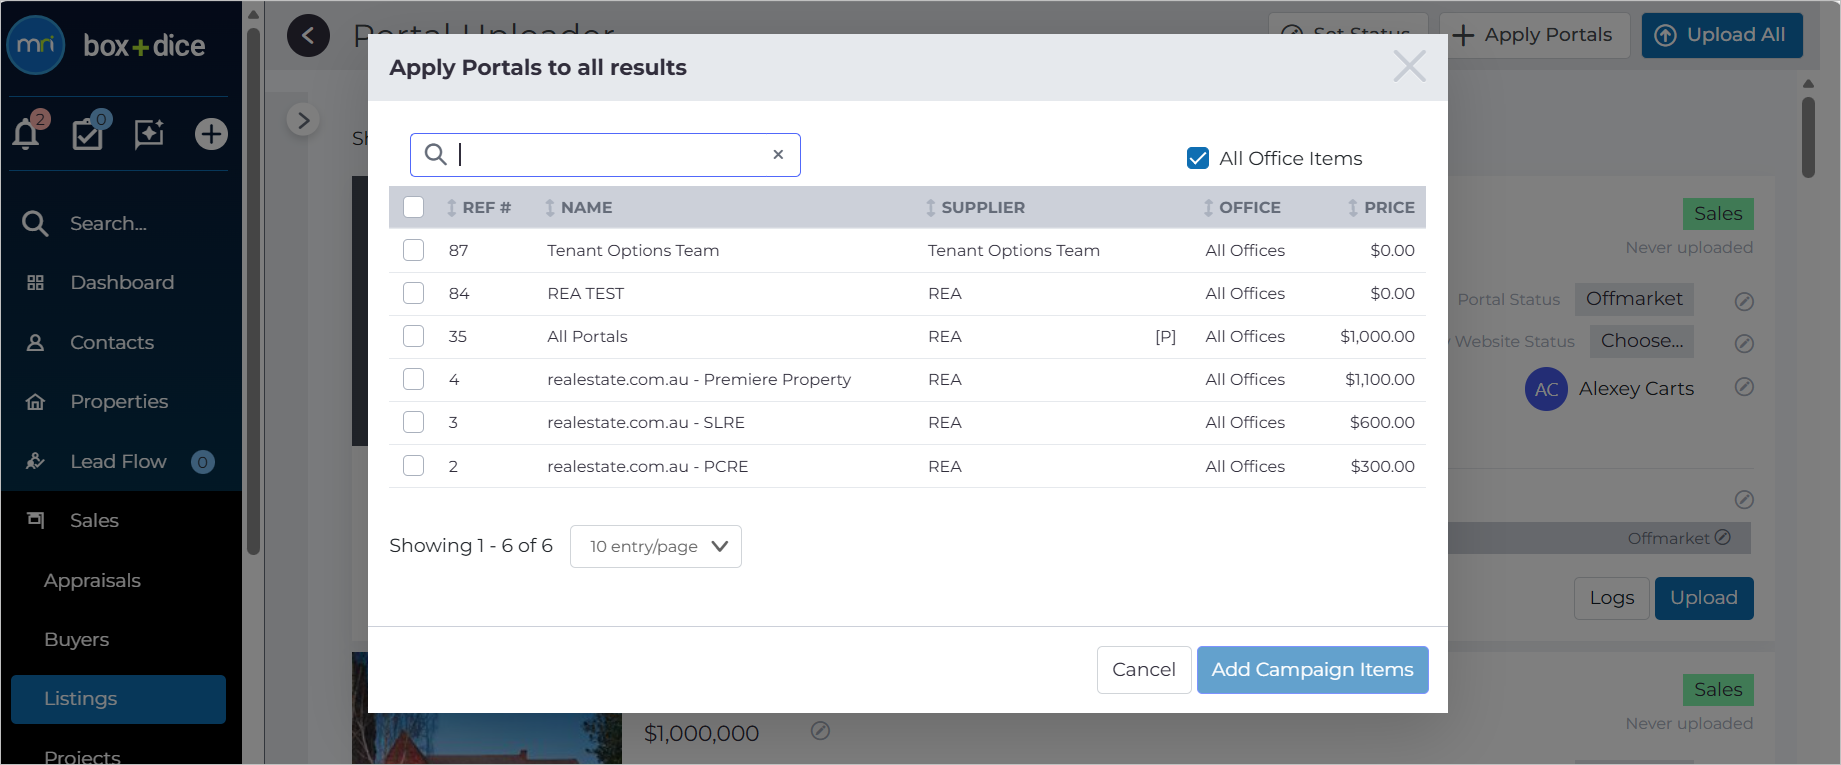The width and height of the screenshot is (1841, 765).
Task: Expand the collapsed side panel chevron
Action: [x=303, y=120]
